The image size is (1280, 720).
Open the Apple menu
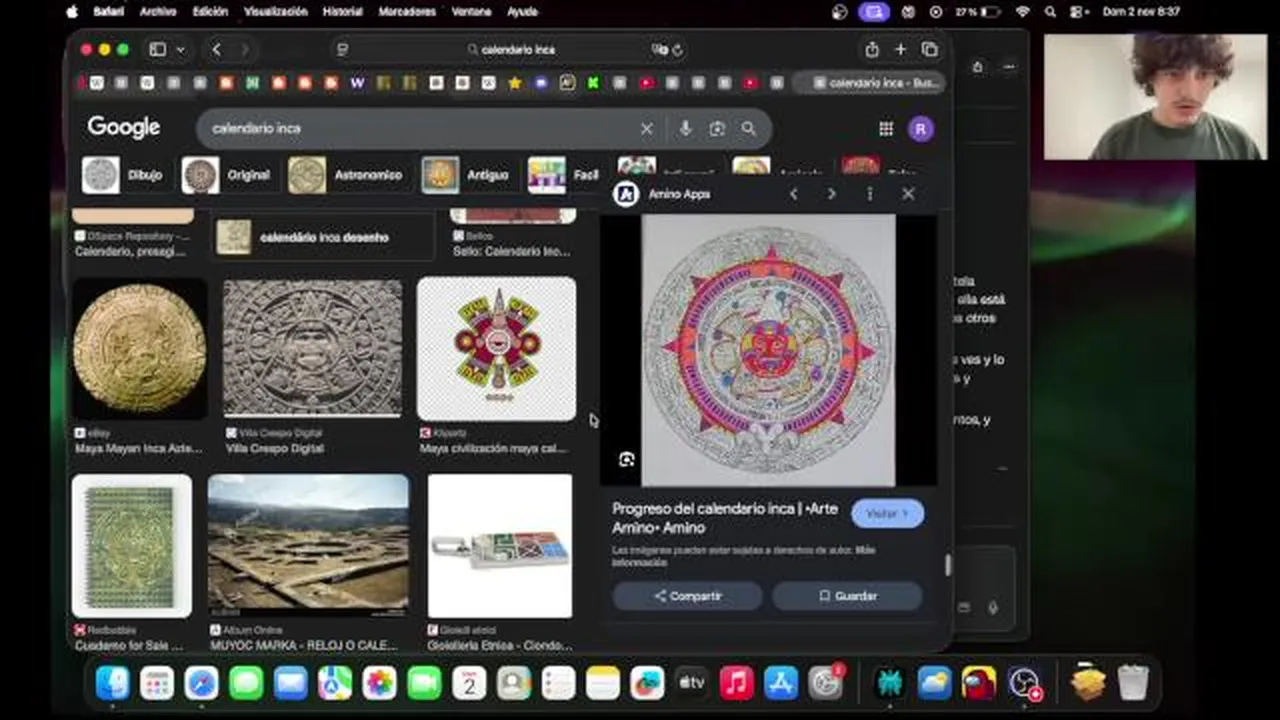pyautogui.click(x=72, y=12)
